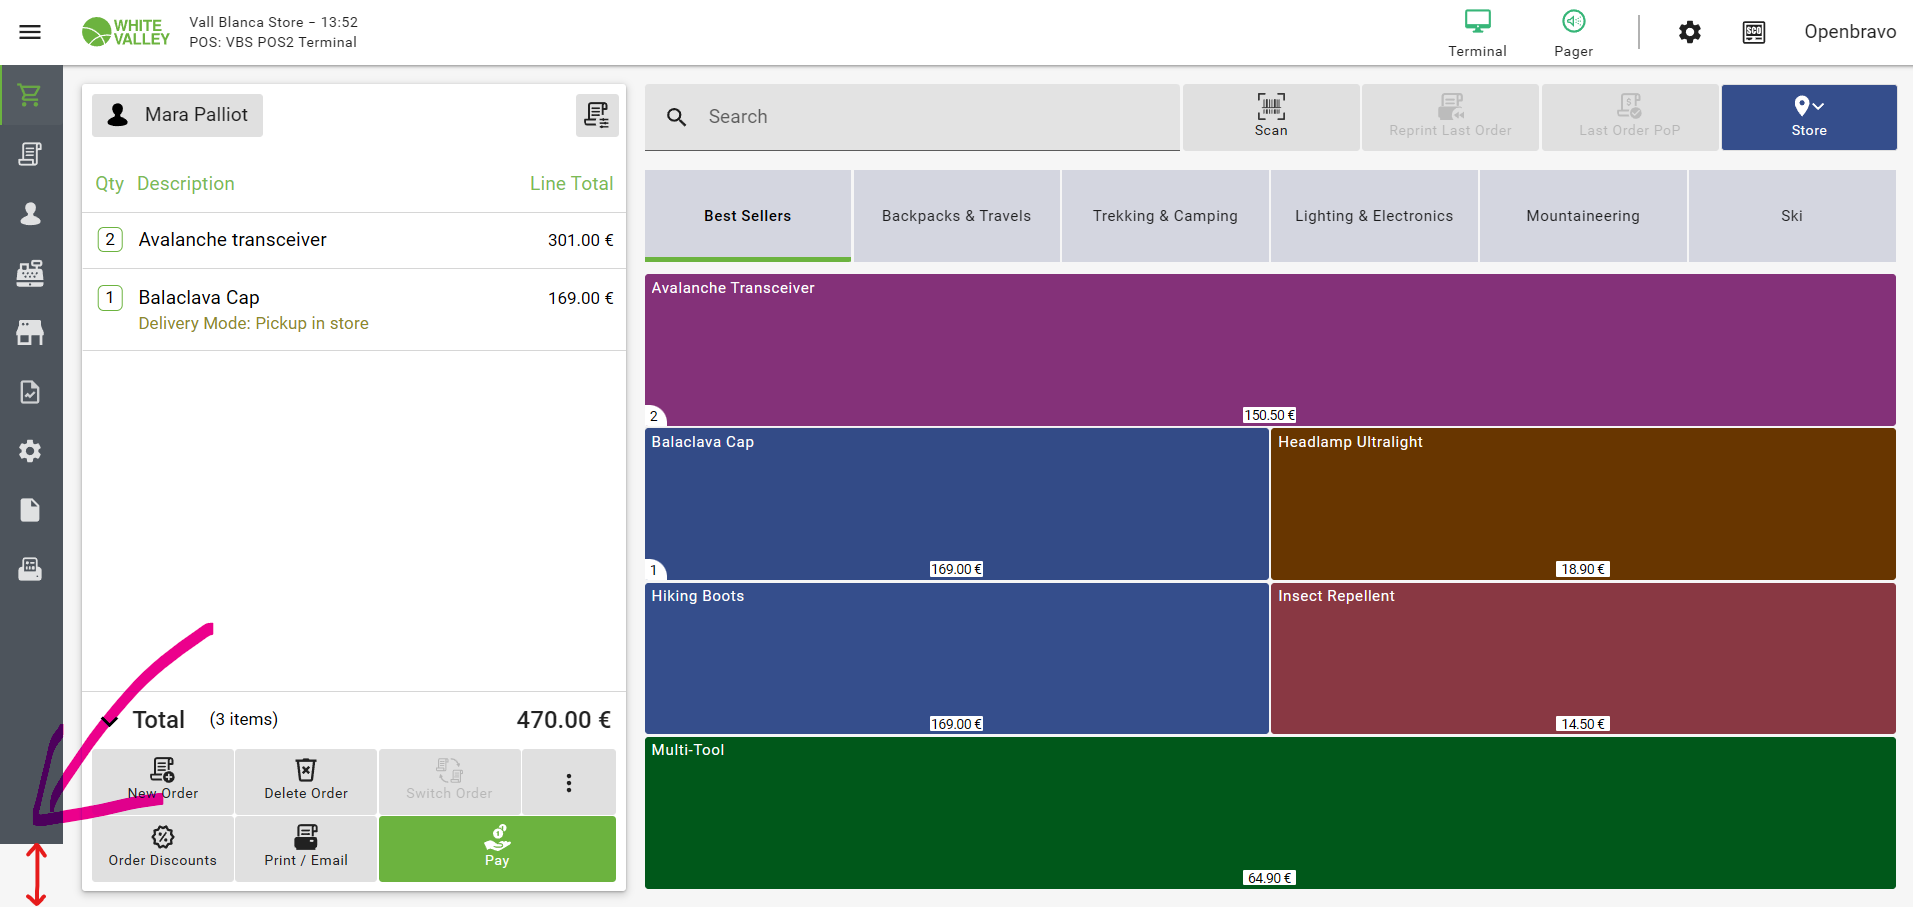Select customer Mara Palliot button
The image size is (1913, 907).
(x=178, y=115)
